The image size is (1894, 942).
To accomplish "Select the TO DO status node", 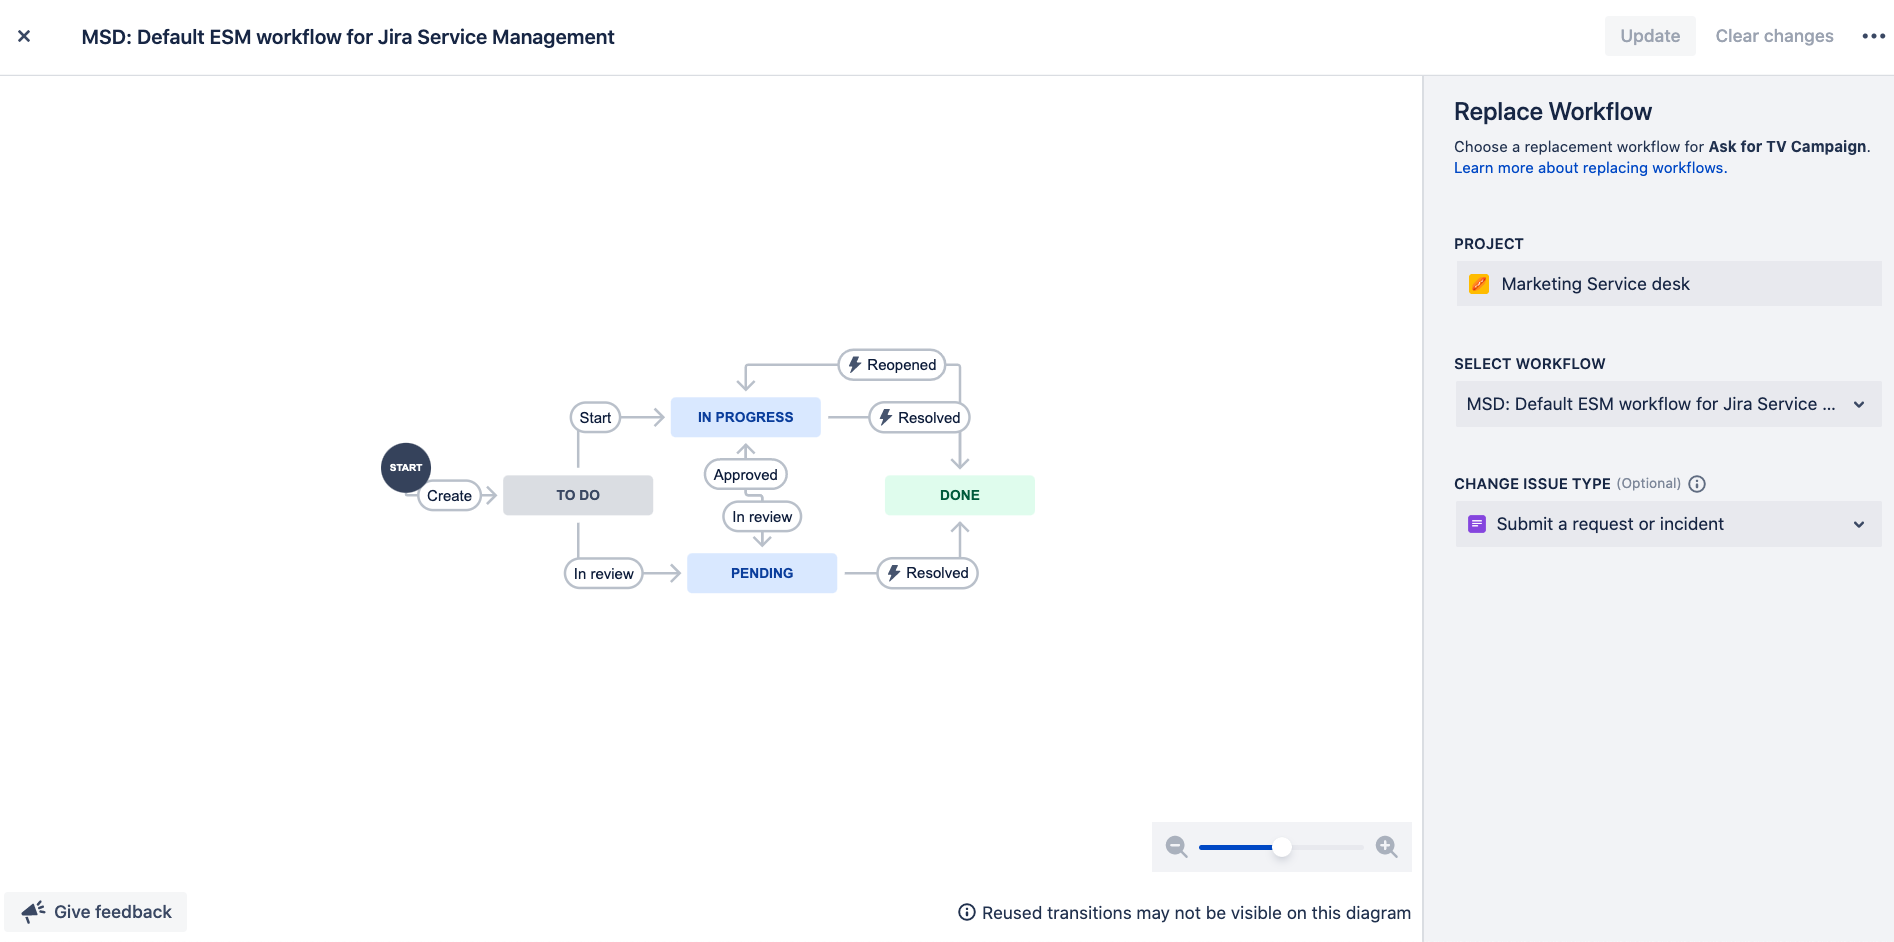I will (578, 495).
